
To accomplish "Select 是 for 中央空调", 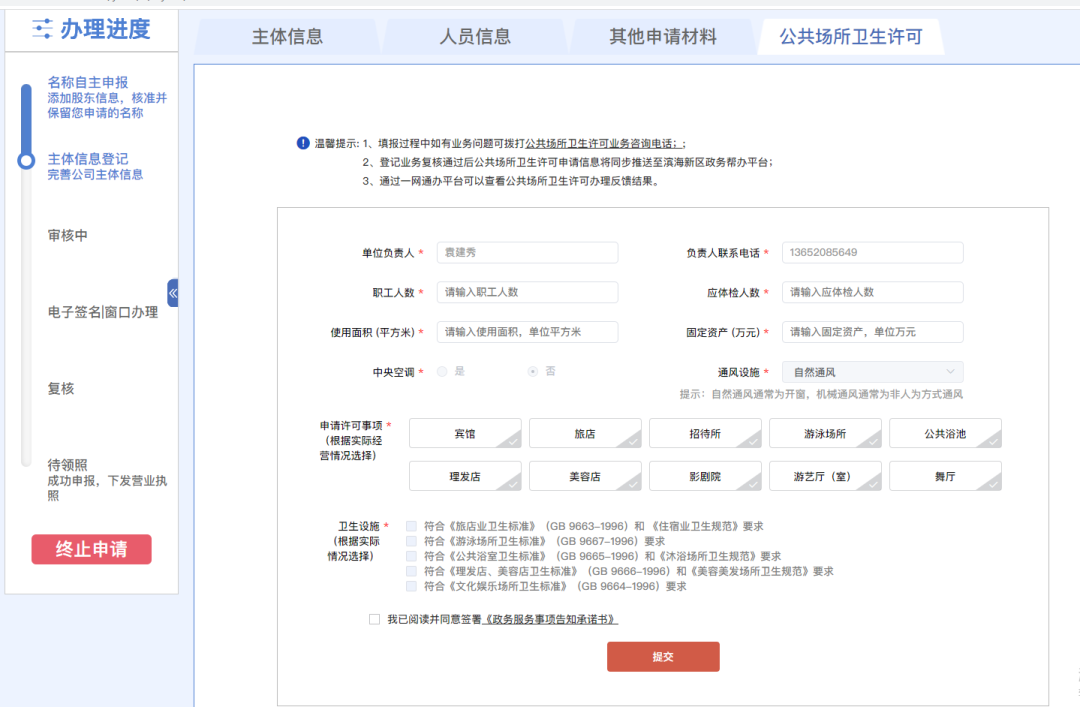I will click(x=442, y=371).
